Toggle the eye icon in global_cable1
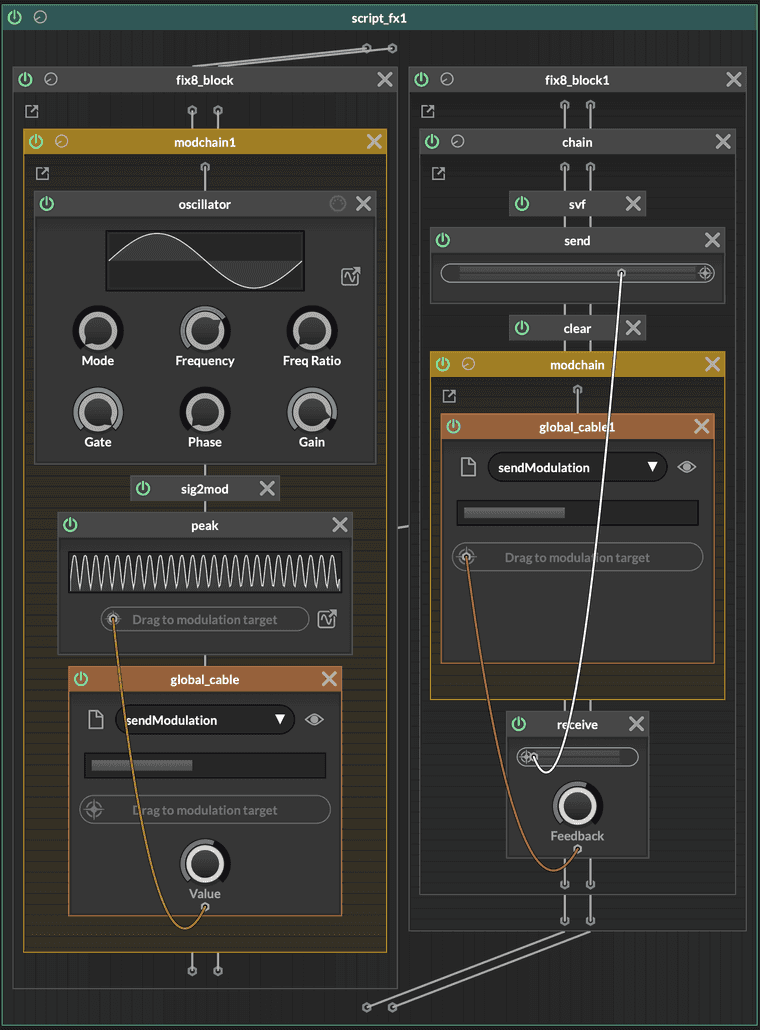Viewport: 760px width, 1030px height. point(686,467)
